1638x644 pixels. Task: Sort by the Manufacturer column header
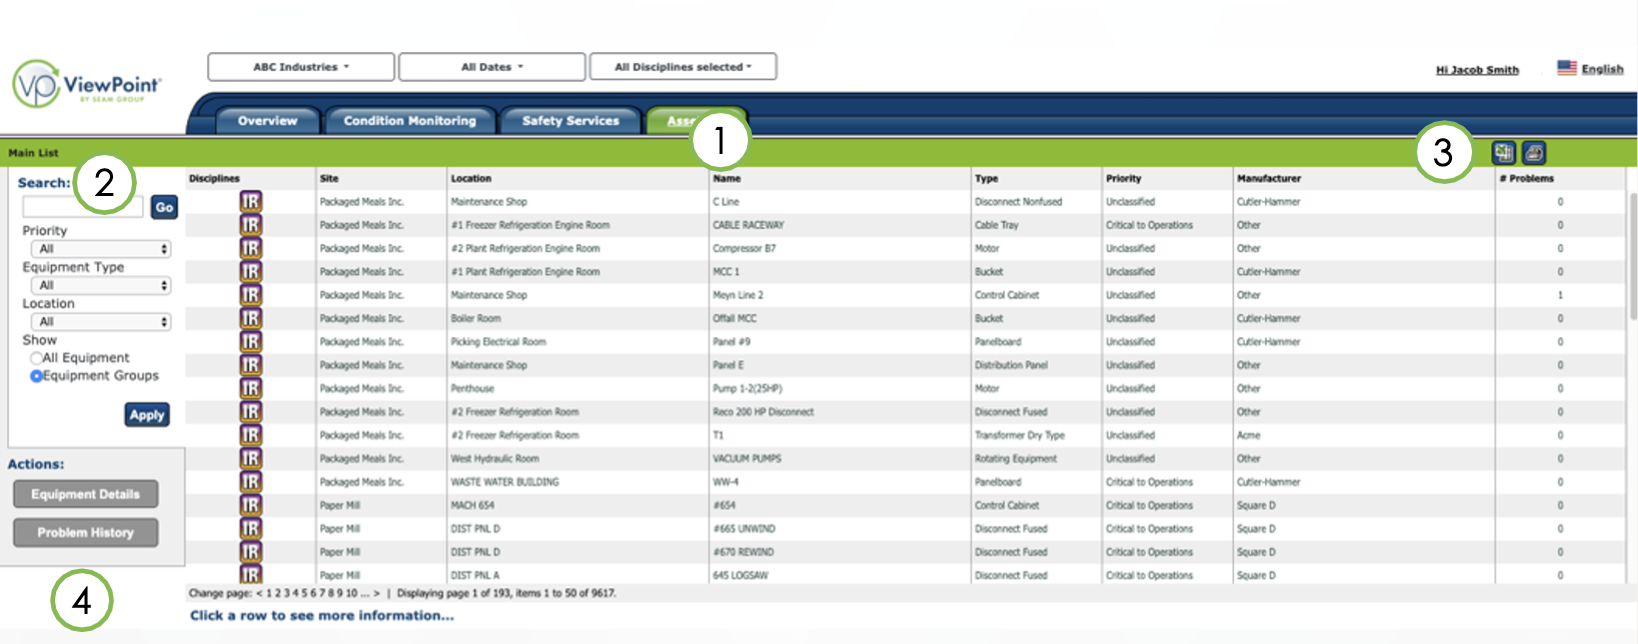coord(1269,178)
